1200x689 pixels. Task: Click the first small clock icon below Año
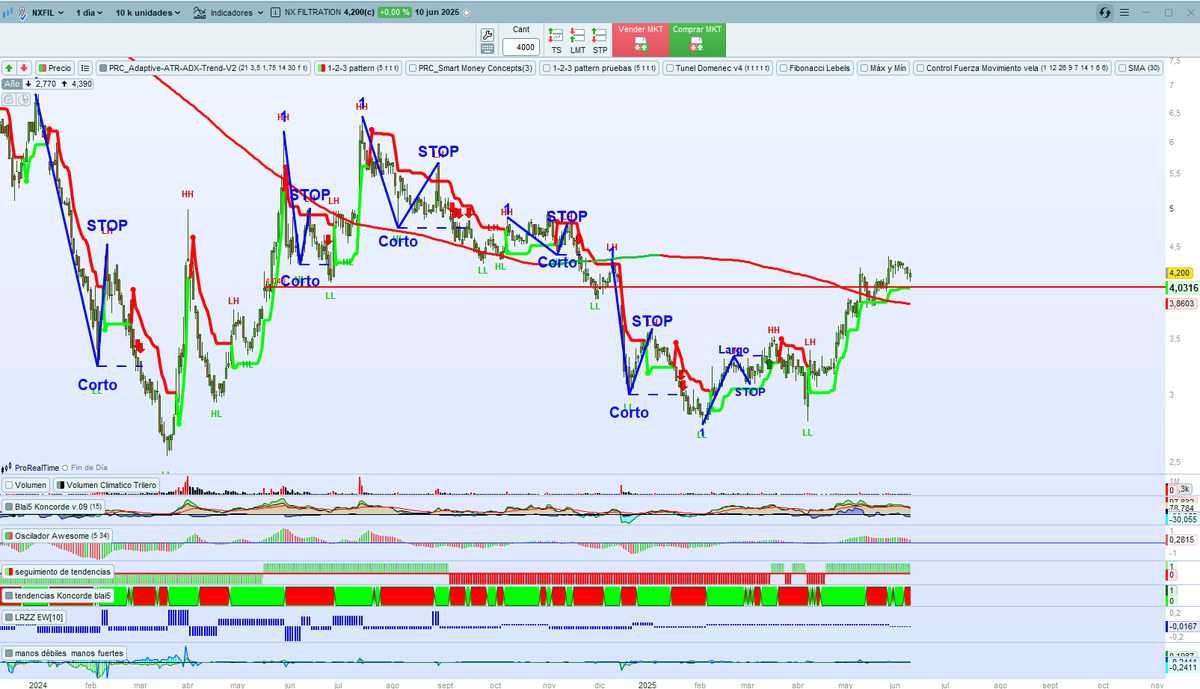pyautogui.click(x=8, y=99)
